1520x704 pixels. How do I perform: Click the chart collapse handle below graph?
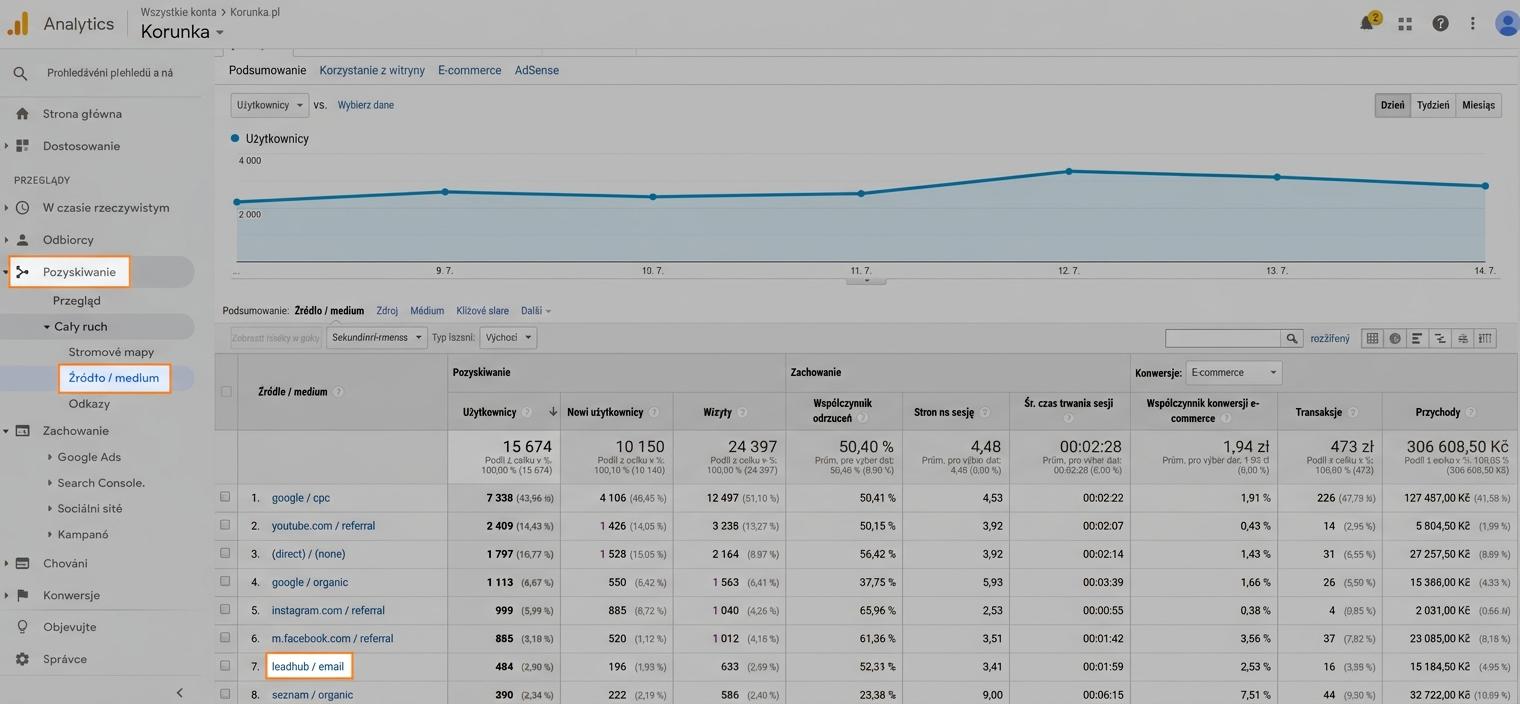[x=866, y=281]
